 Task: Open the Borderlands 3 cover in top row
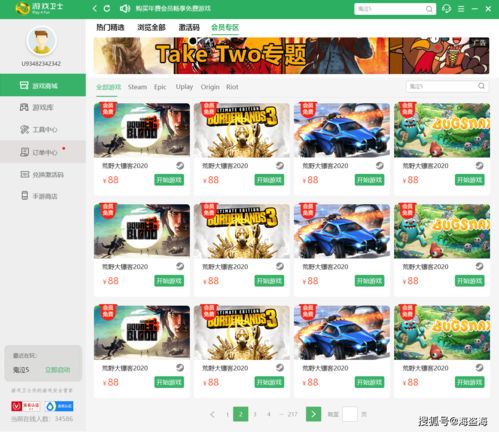(x=242, y=130)
